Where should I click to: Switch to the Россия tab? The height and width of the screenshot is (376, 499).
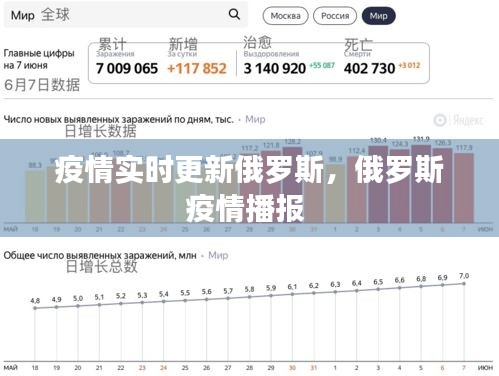click(x=335, y=16)
